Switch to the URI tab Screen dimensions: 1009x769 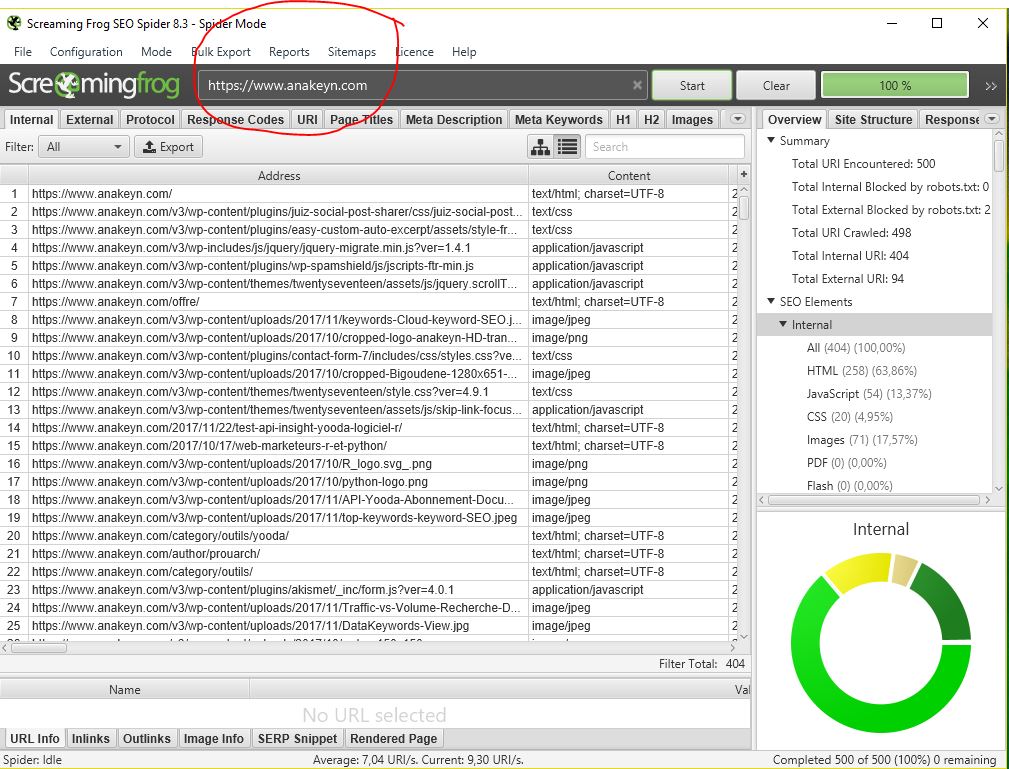coord(308,120)
